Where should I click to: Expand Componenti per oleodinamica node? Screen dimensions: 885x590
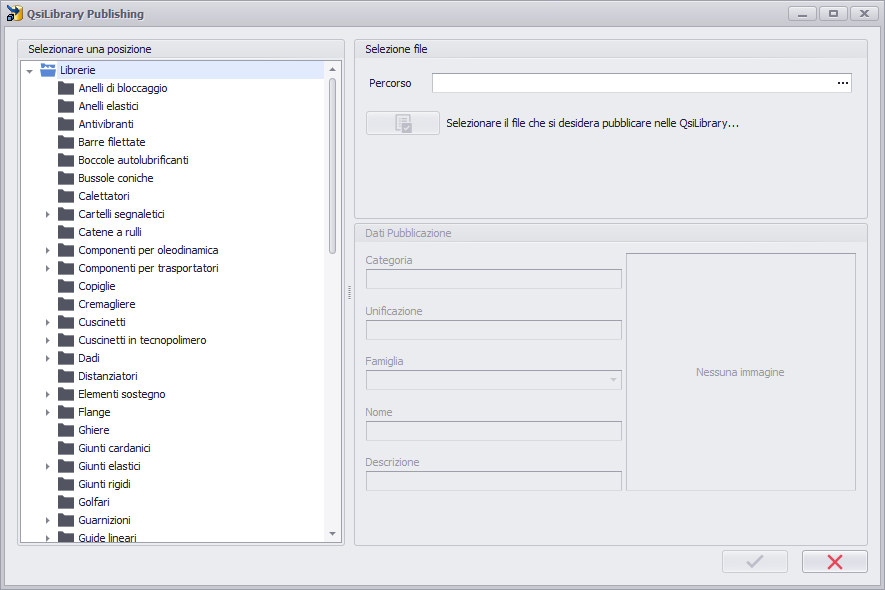pos(47,251)
